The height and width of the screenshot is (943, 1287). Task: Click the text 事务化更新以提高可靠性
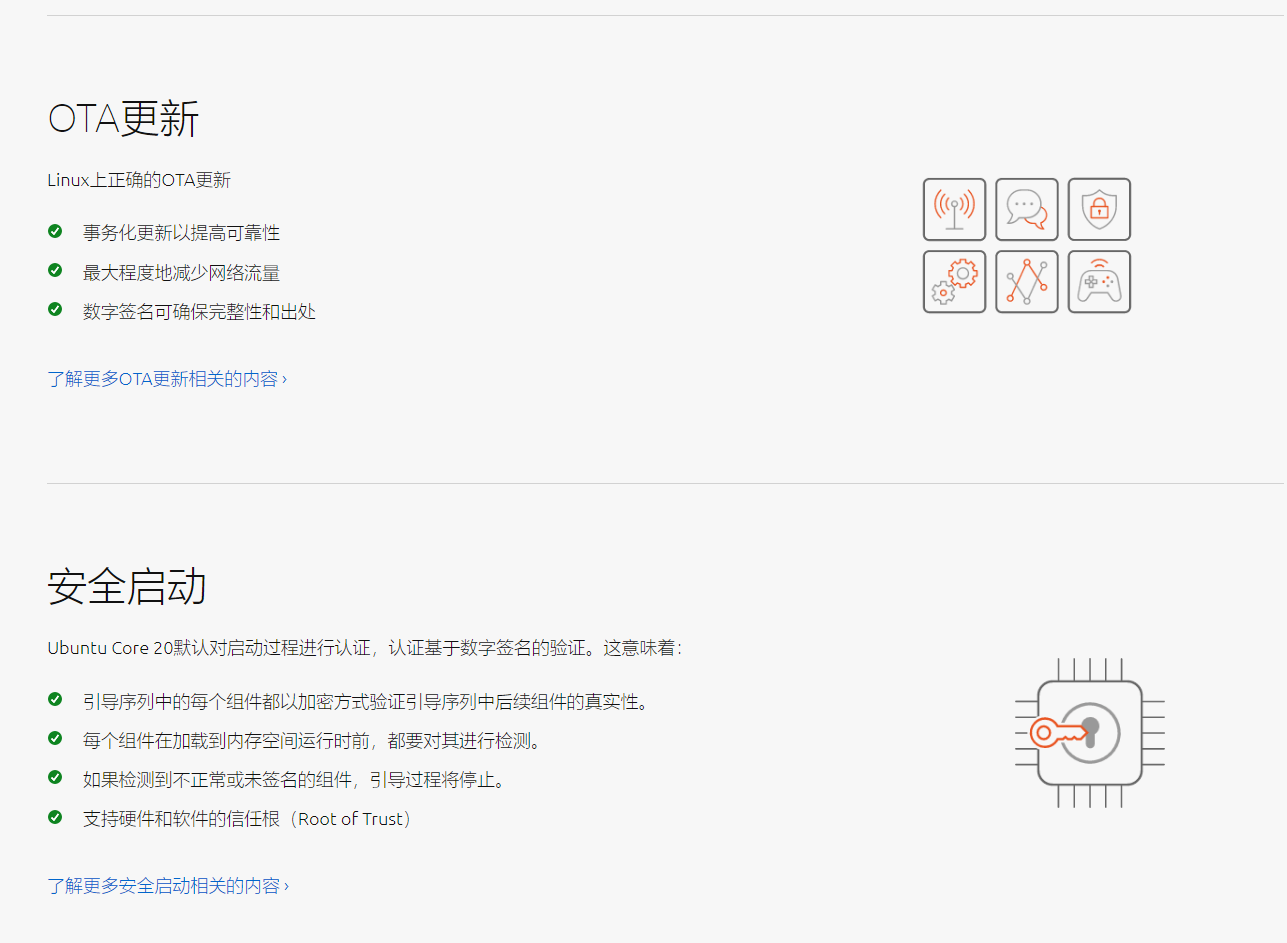click(x=181, y=233)
